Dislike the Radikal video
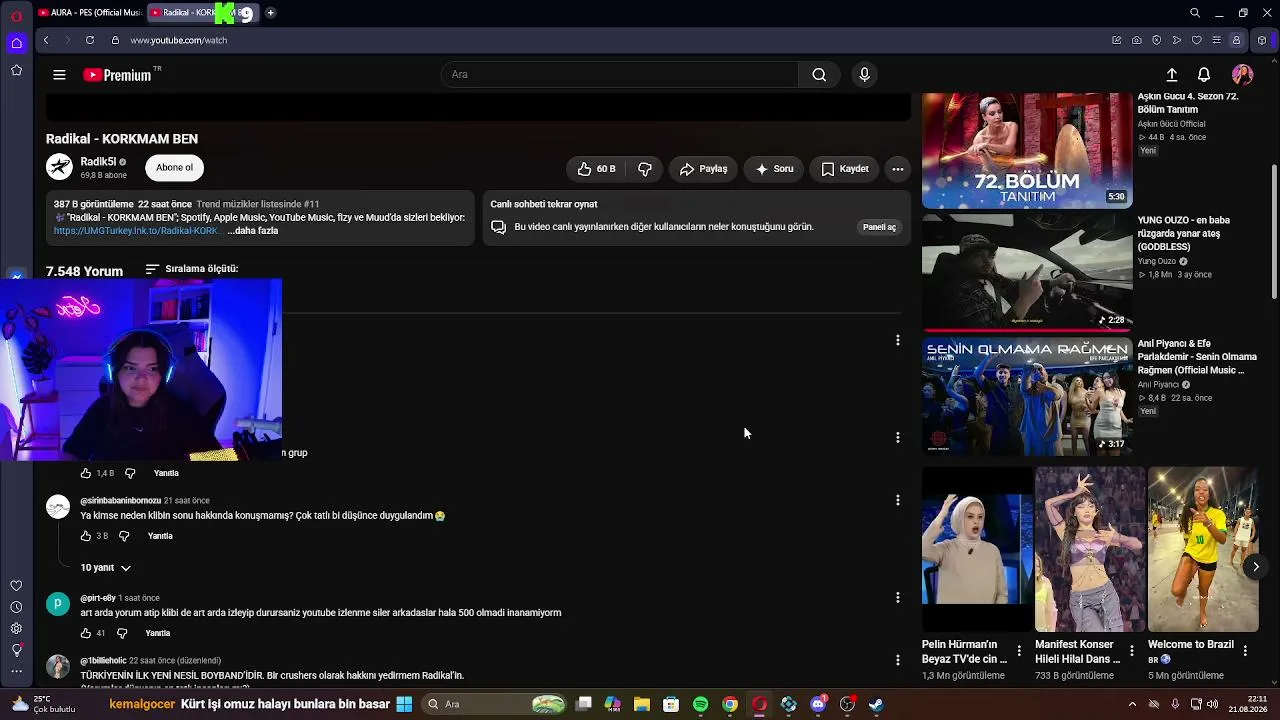Viewport: 1280px width, 720px height. point(645,169)
